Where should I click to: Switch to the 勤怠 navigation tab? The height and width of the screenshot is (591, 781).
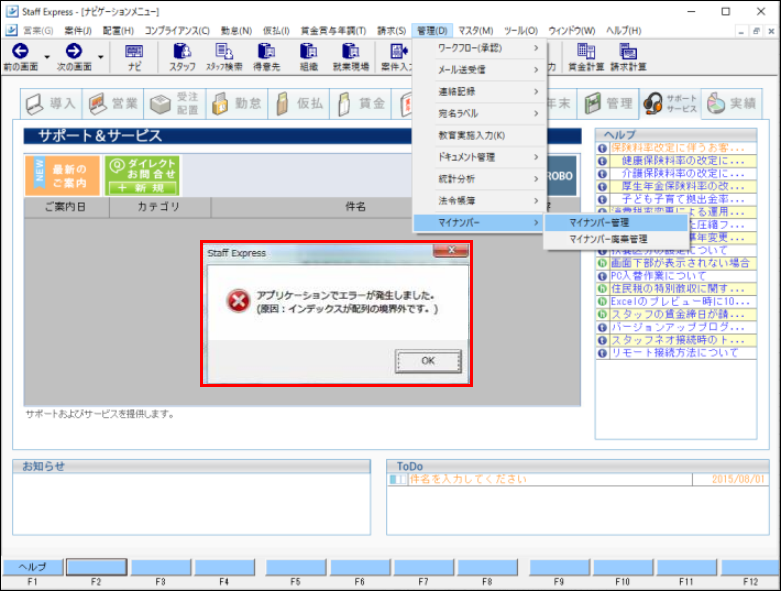tap(237, 104)
